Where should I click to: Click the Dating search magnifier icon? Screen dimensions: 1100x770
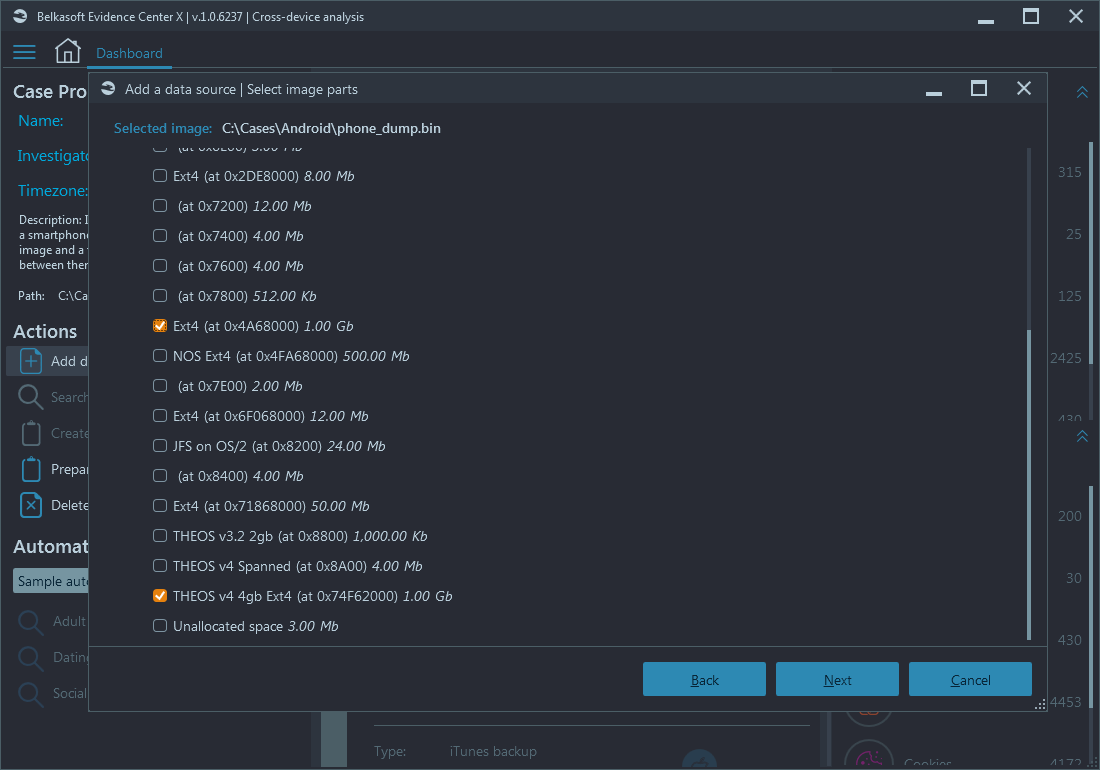tap(30, 658)
